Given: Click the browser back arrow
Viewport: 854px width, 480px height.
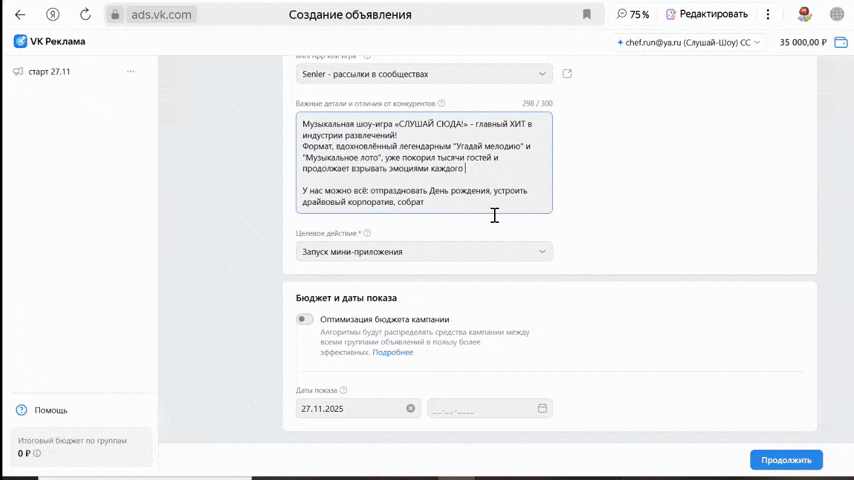Looking at the screenshot, I should point(20,14).
